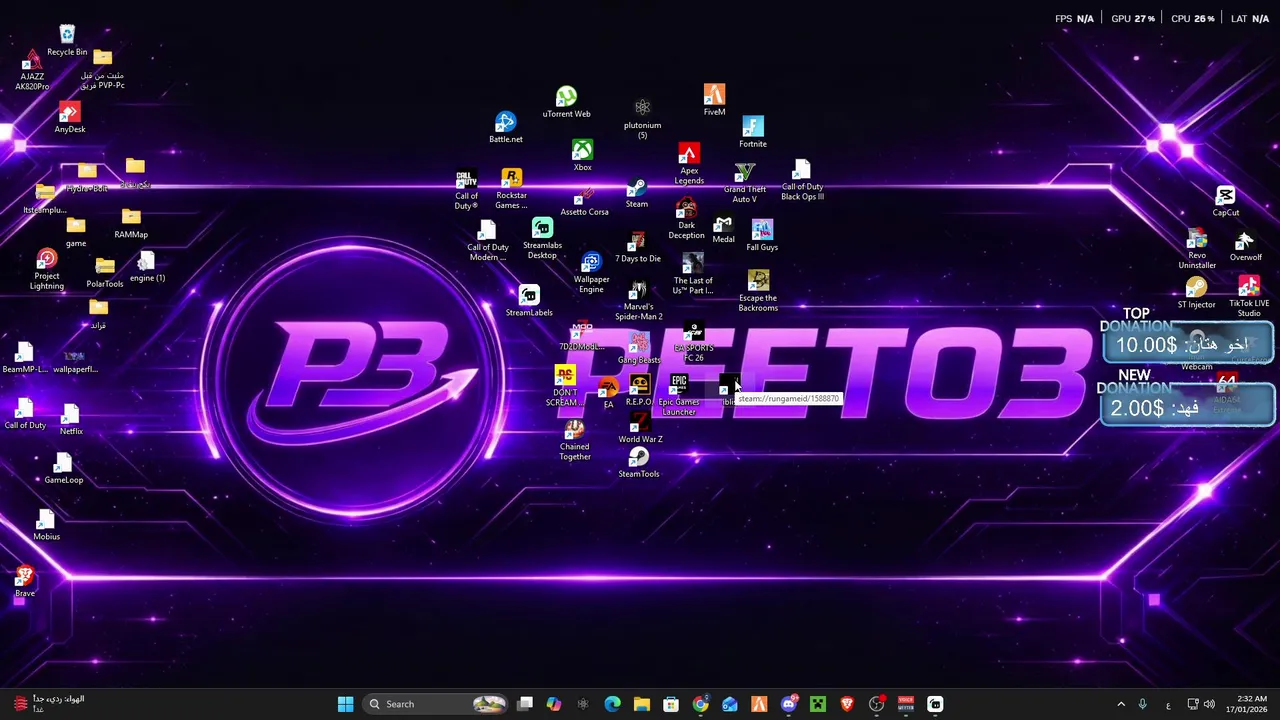
Task: Open the uTorrent Web shortcut
Action: 566,102
